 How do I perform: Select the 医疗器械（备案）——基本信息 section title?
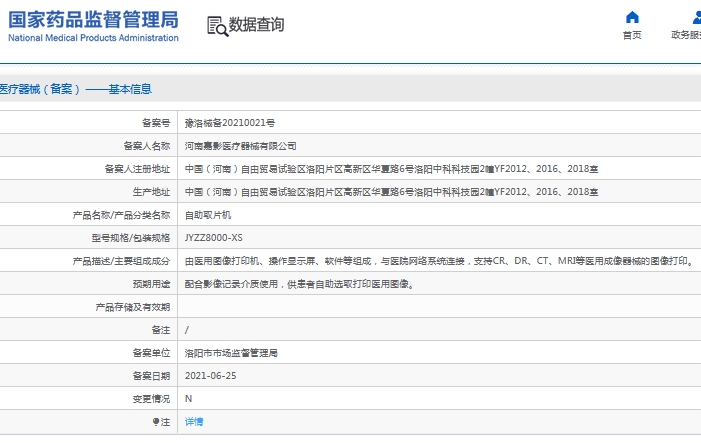pos(76,89)
